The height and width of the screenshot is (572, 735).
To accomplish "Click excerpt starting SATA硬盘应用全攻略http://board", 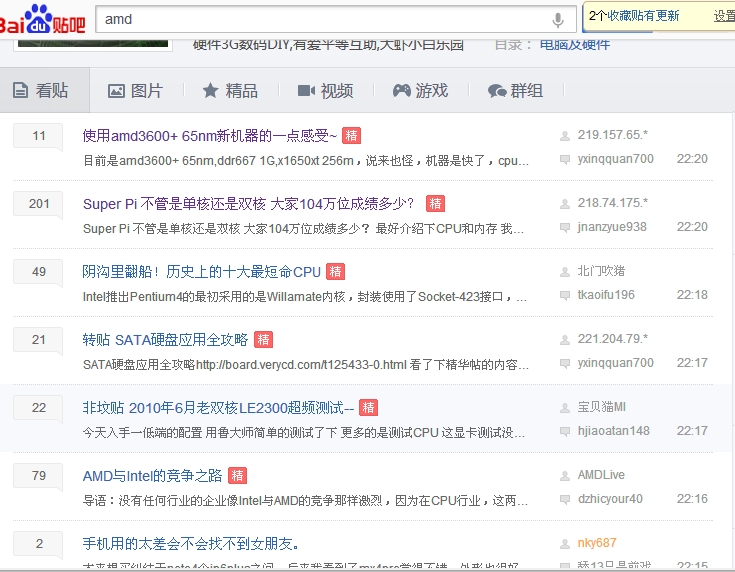I will (306, 365).
